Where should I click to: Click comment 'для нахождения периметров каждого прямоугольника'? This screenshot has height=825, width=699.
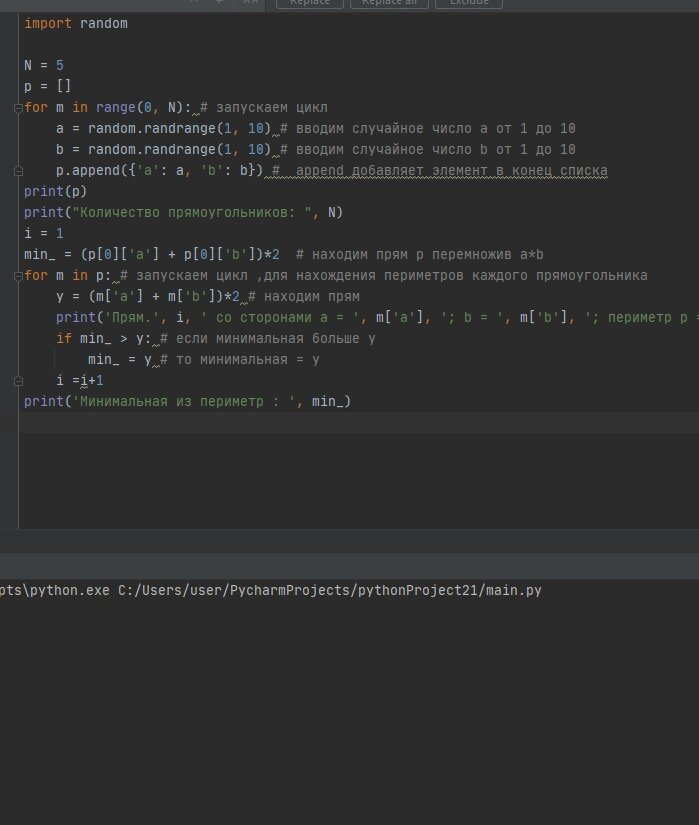(x=455, y=276)
